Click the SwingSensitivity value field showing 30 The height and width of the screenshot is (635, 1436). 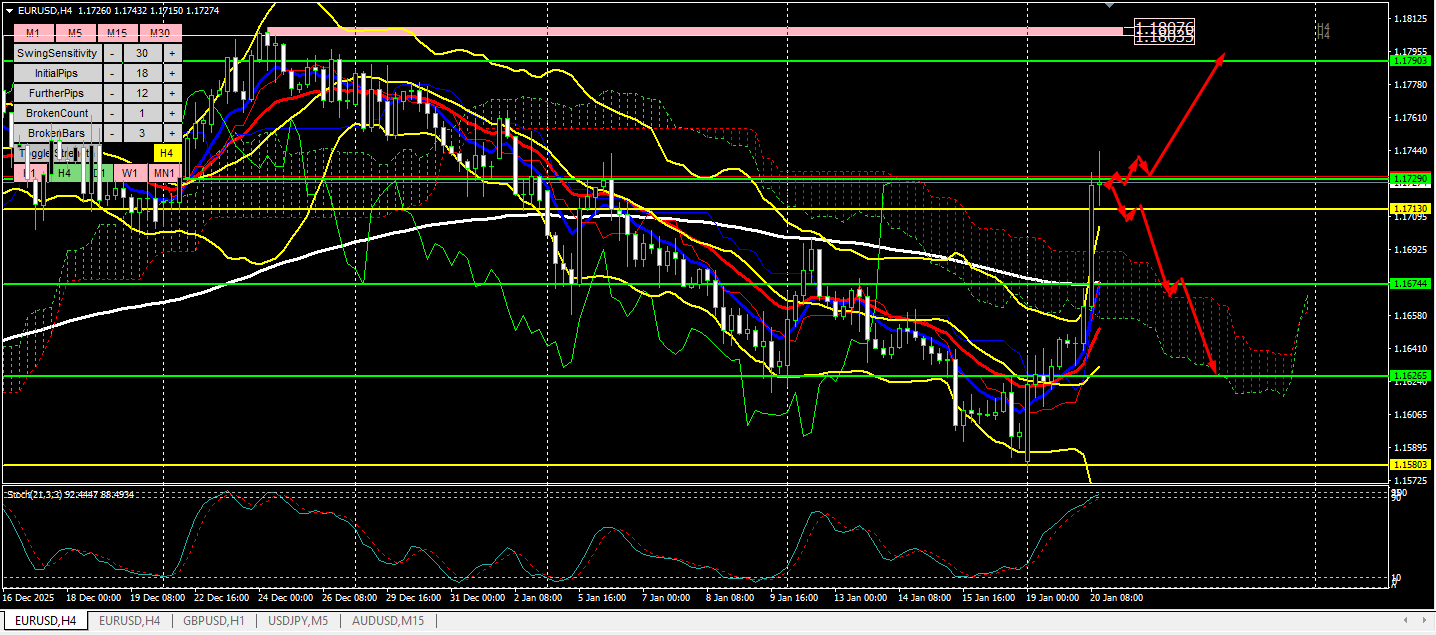[x=142, y=53]
